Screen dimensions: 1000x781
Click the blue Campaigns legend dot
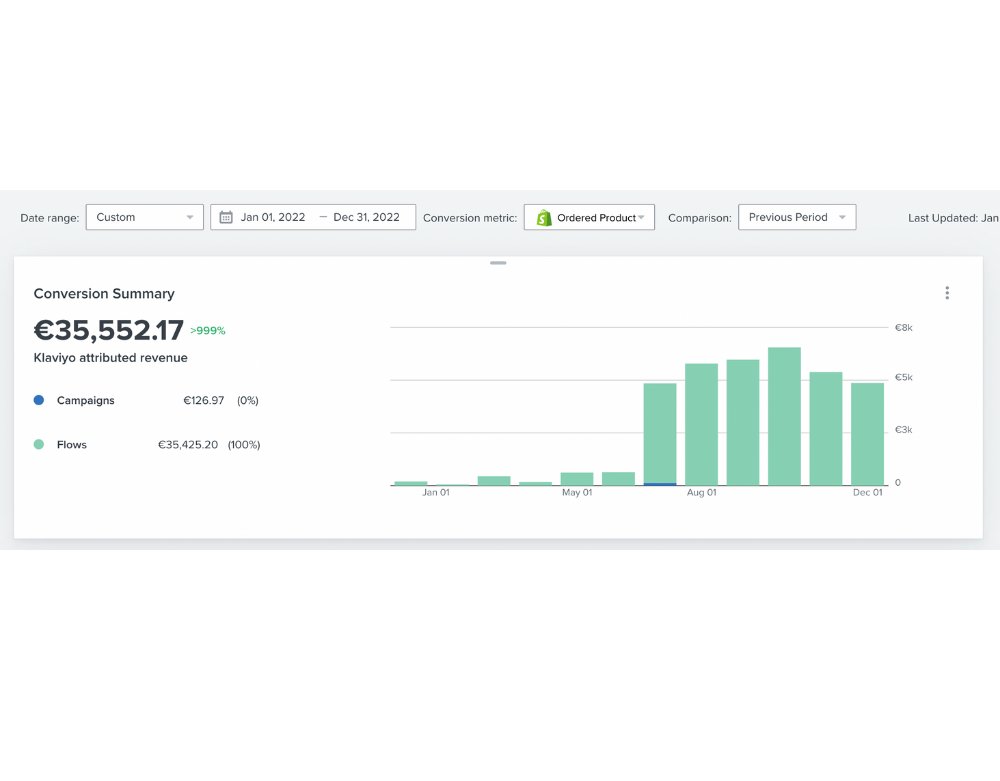pos(39,400)
